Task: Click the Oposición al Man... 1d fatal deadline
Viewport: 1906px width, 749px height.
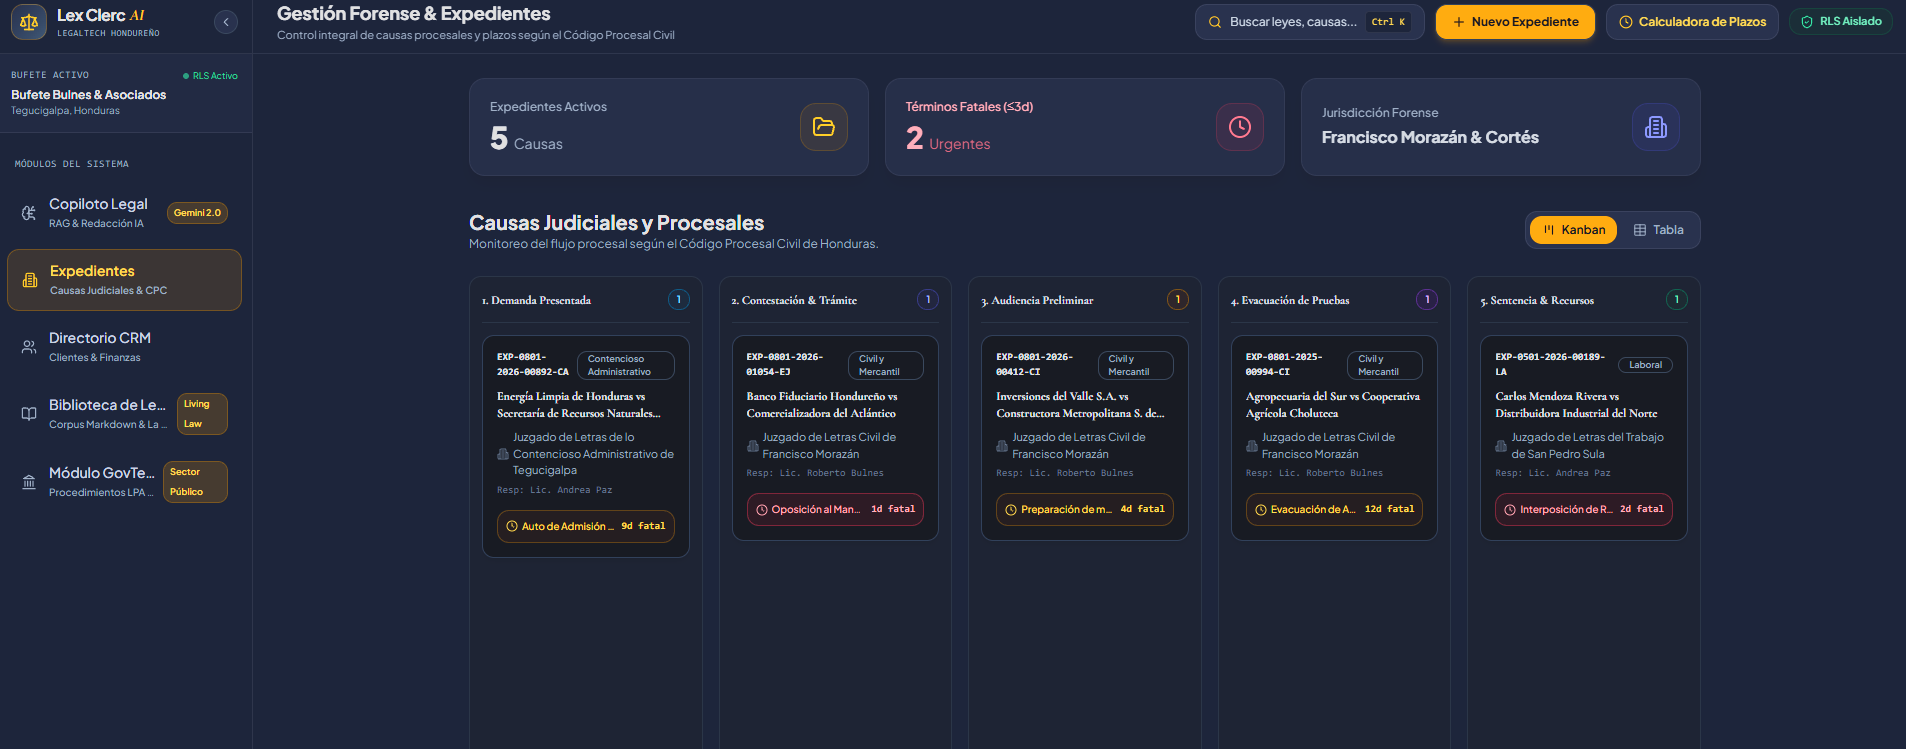Action: point(835,509)
